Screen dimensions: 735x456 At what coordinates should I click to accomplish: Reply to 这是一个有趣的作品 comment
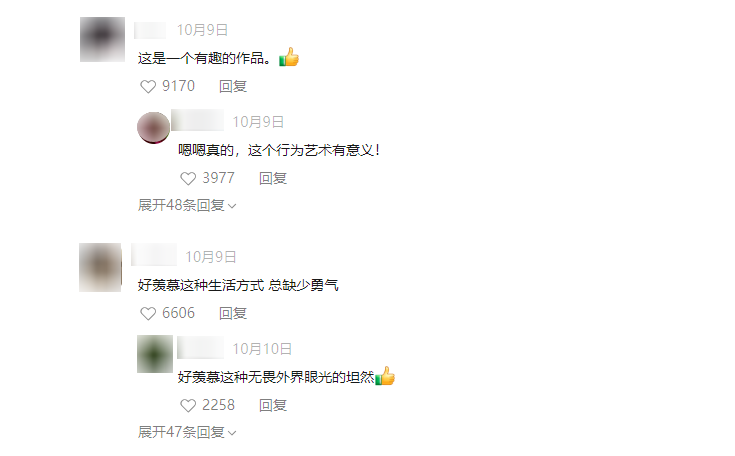(233, 87)
